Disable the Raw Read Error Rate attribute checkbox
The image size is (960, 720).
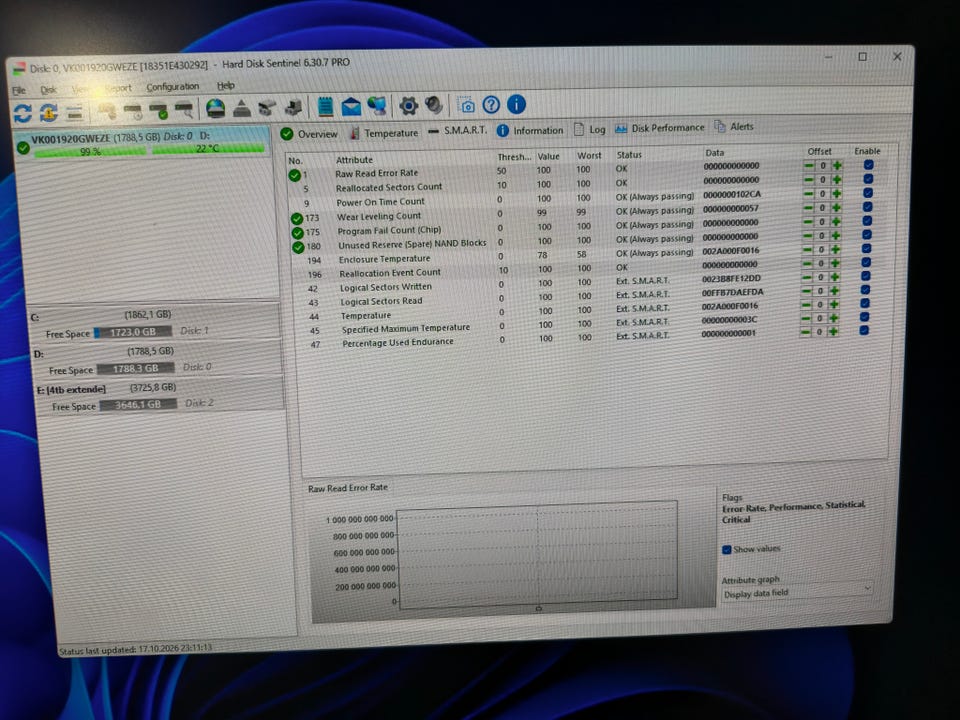(868, 165)
